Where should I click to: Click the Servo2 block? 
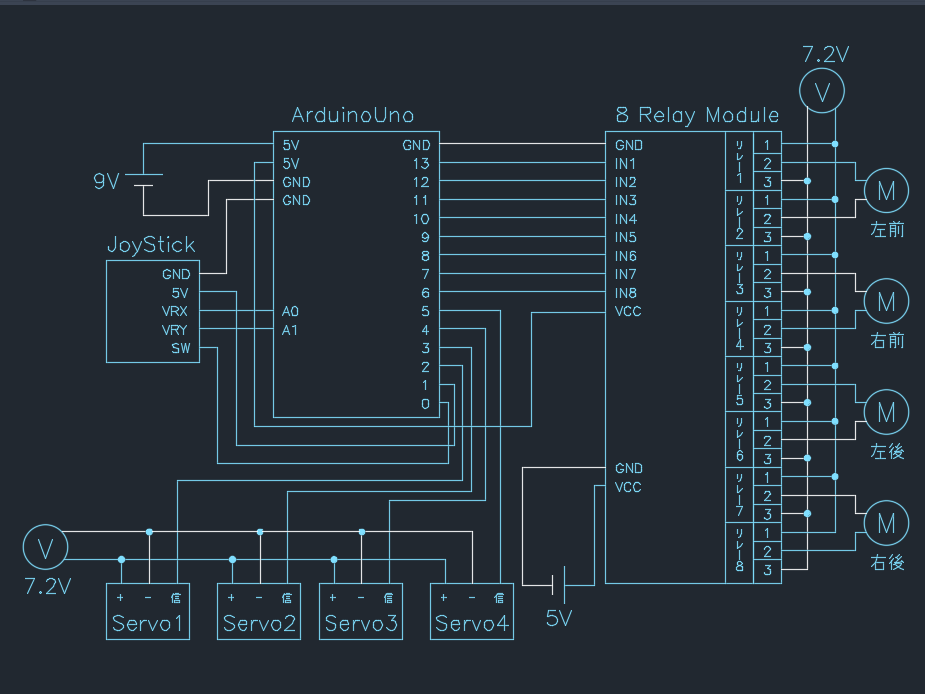259,611
